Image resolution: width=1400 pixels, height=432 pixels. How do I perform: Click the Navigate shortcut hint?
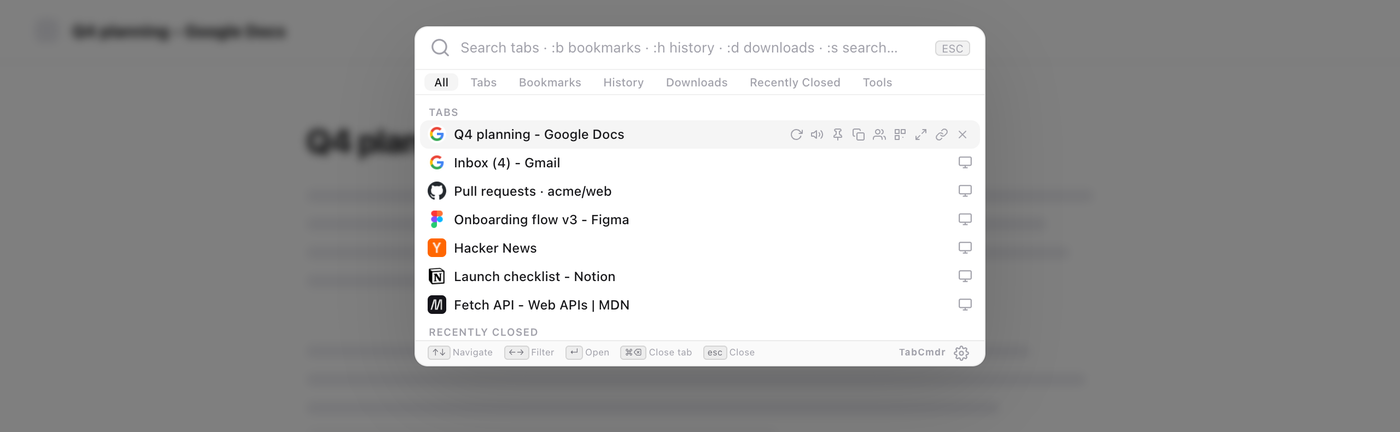[x=461, y=352]
